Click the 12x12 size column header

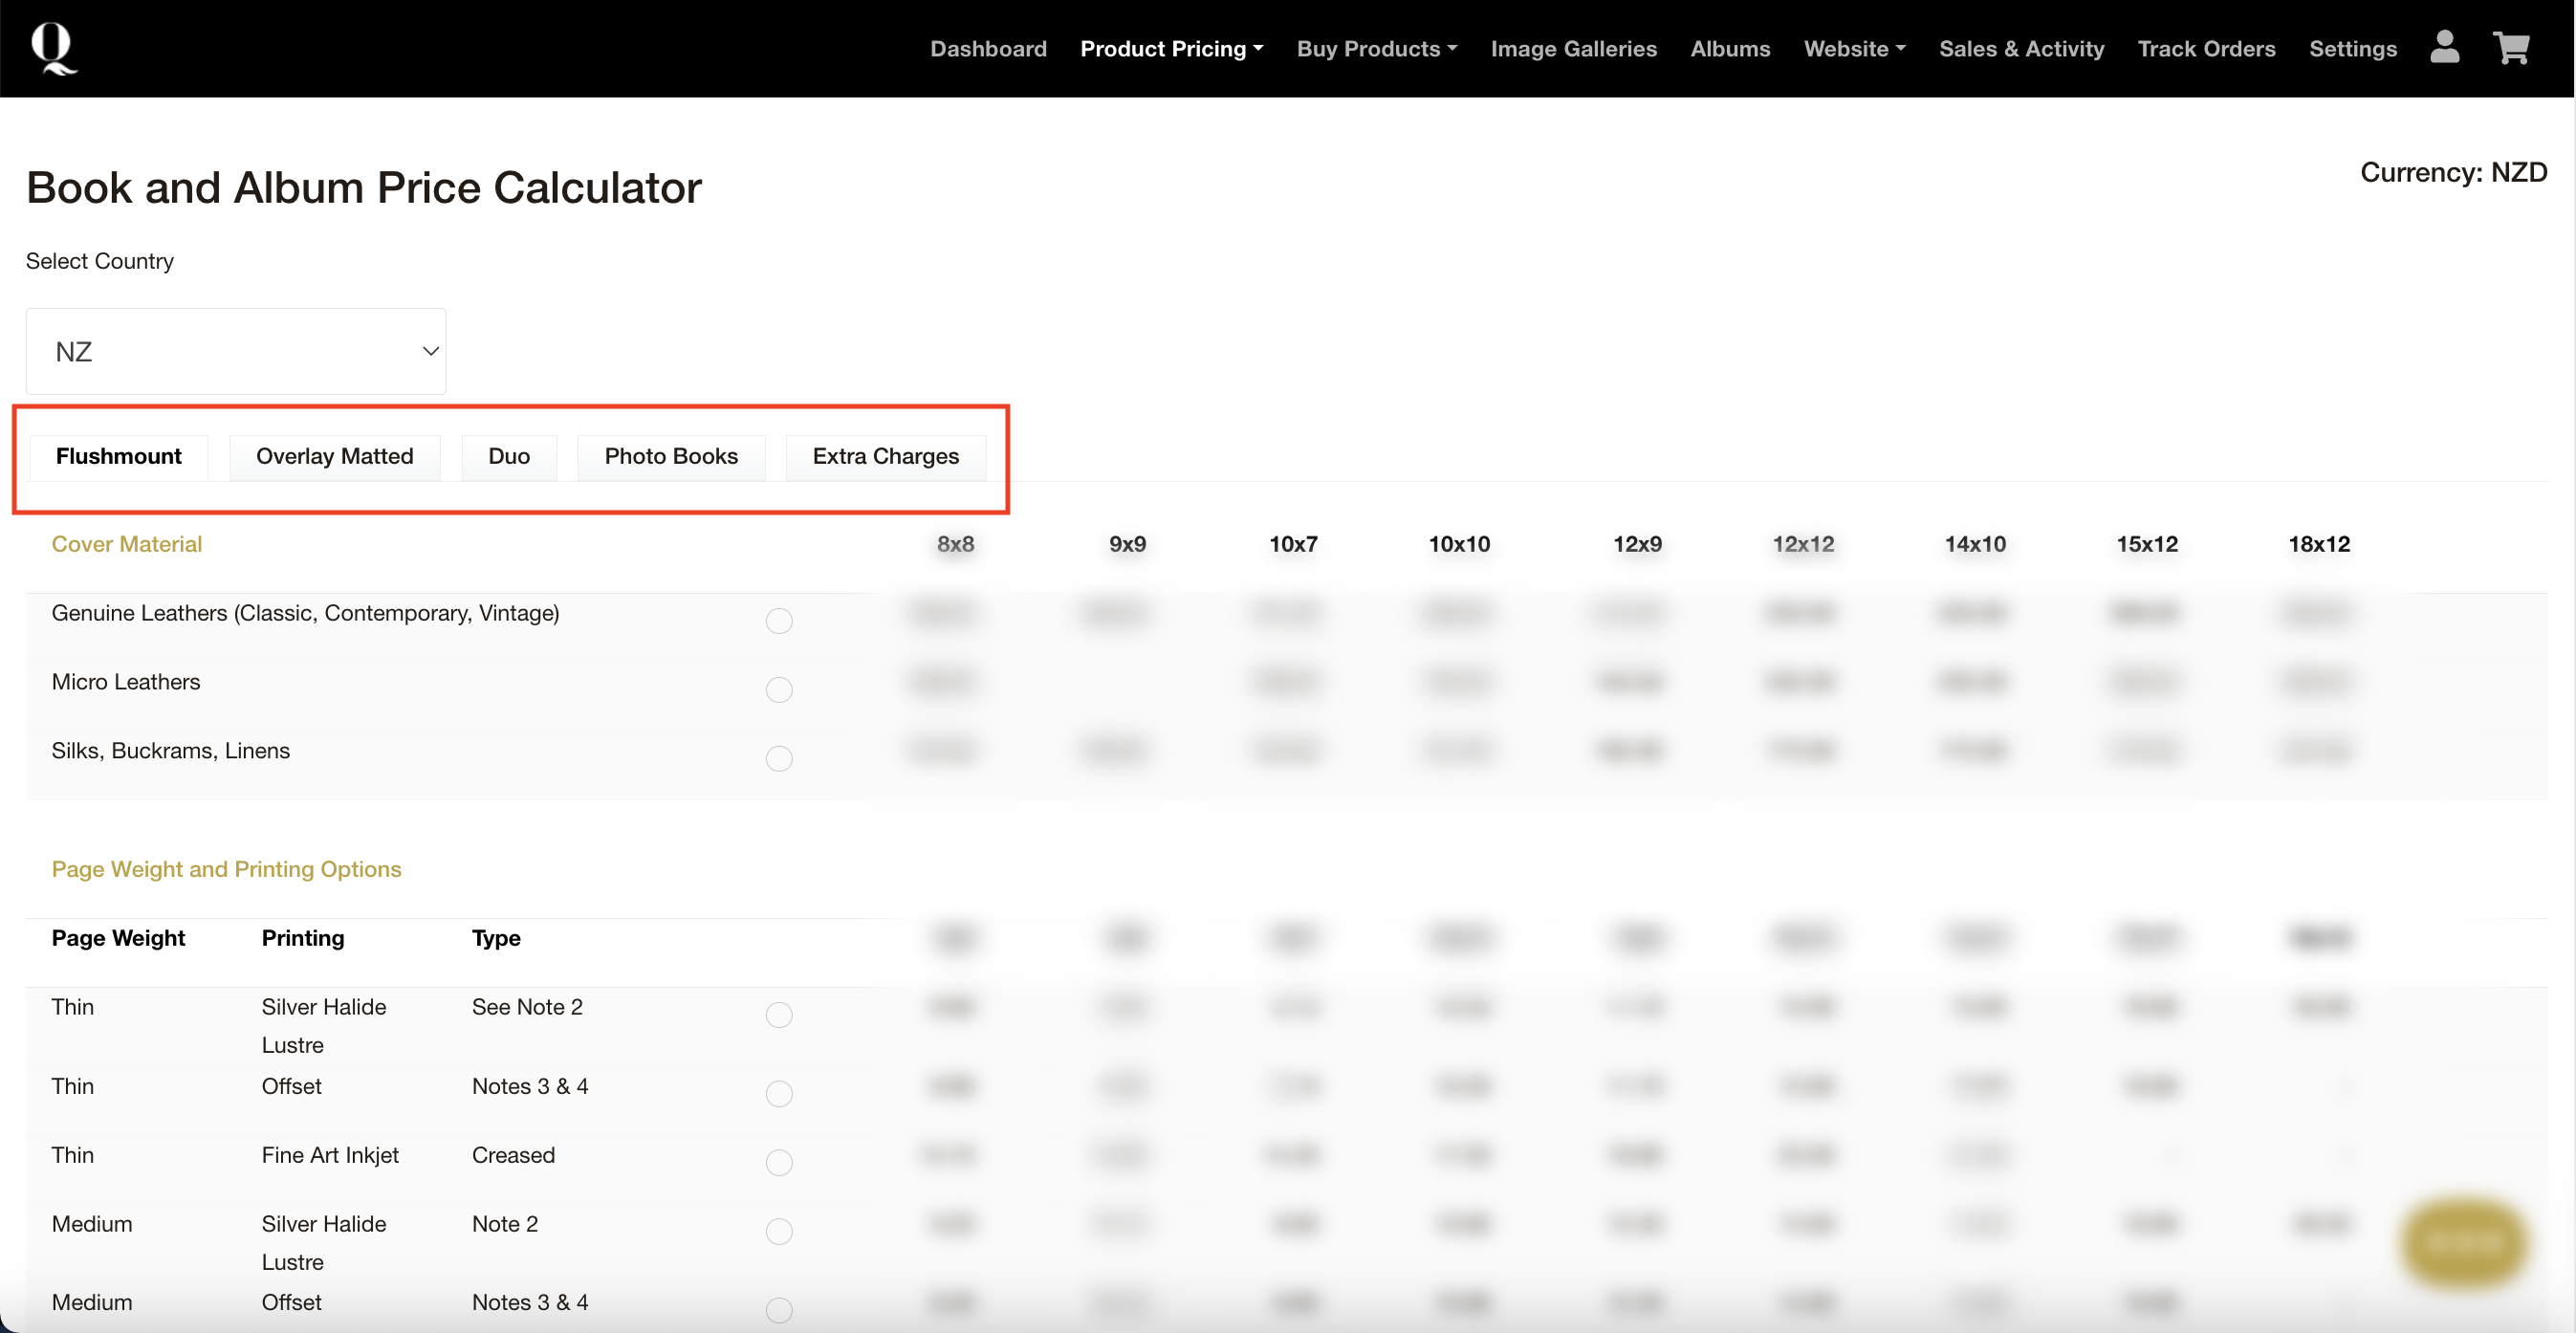pos(1803,544)
